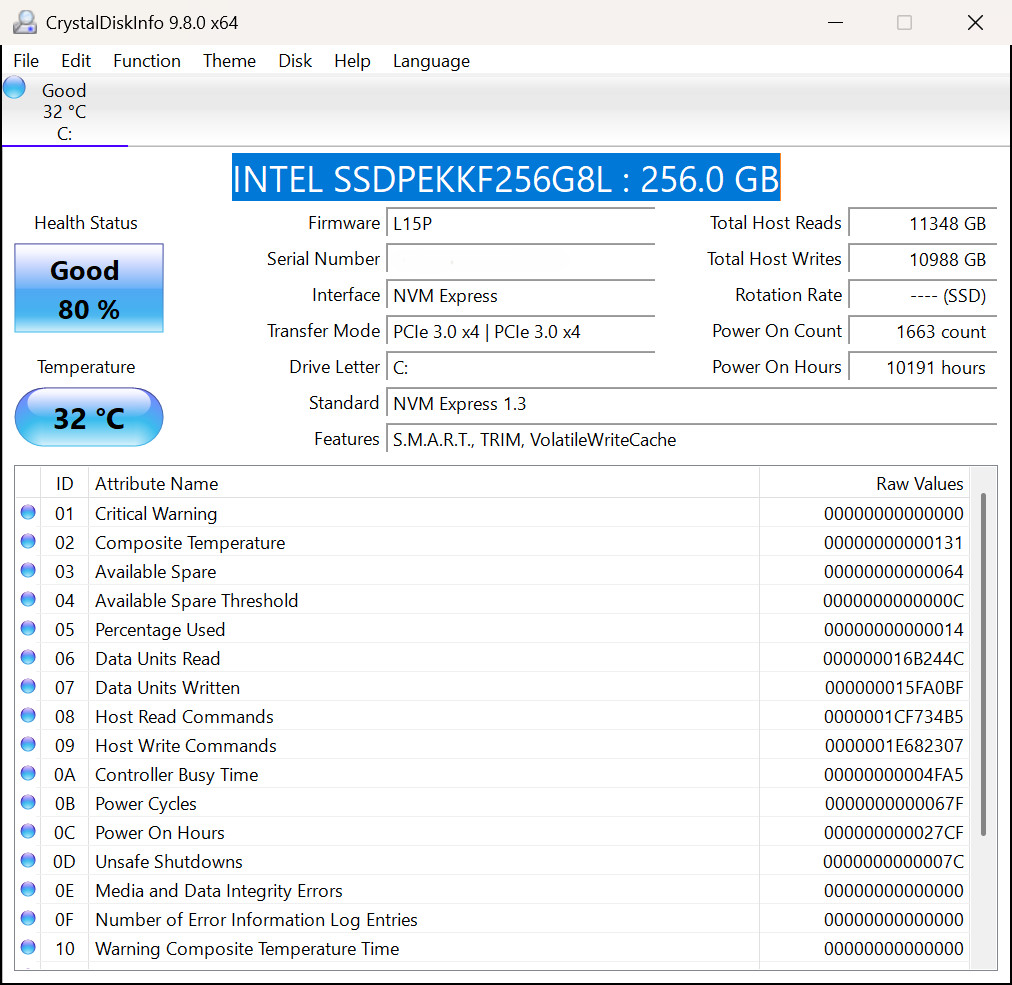This screenshot has height=985, width=1012.
Task: Open the Edit menu
Action: tap(76, 61)
